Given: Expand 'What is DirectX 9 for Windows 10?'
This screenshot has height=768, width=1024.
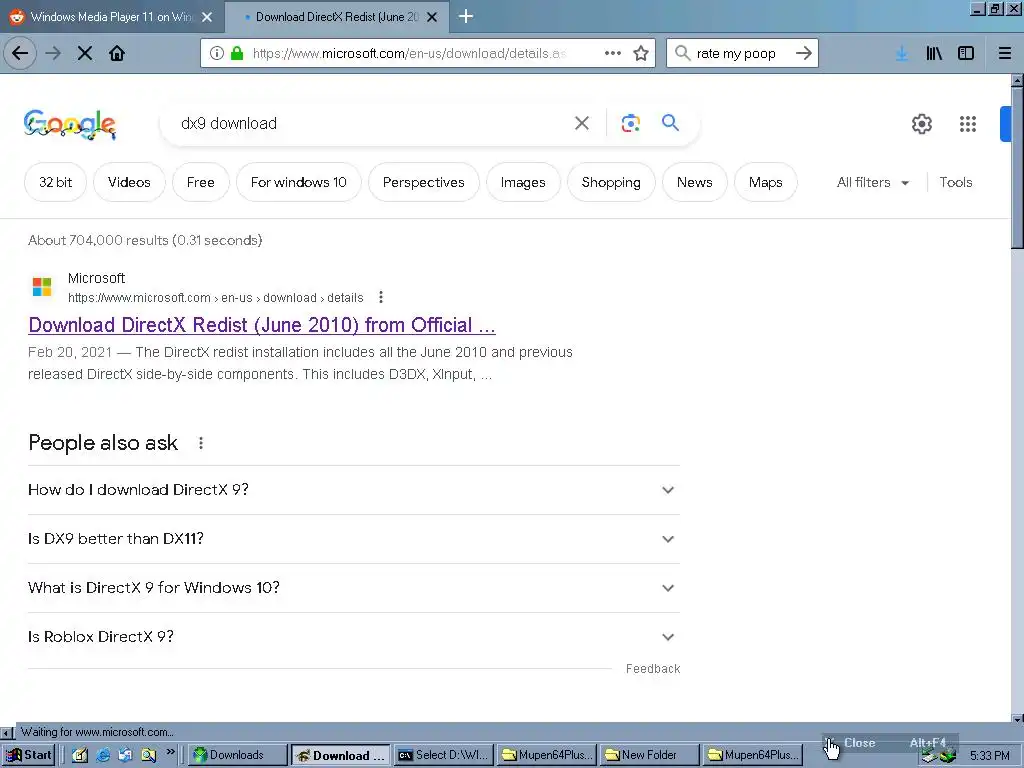Looking at the screenshot, I should [353, 588].
